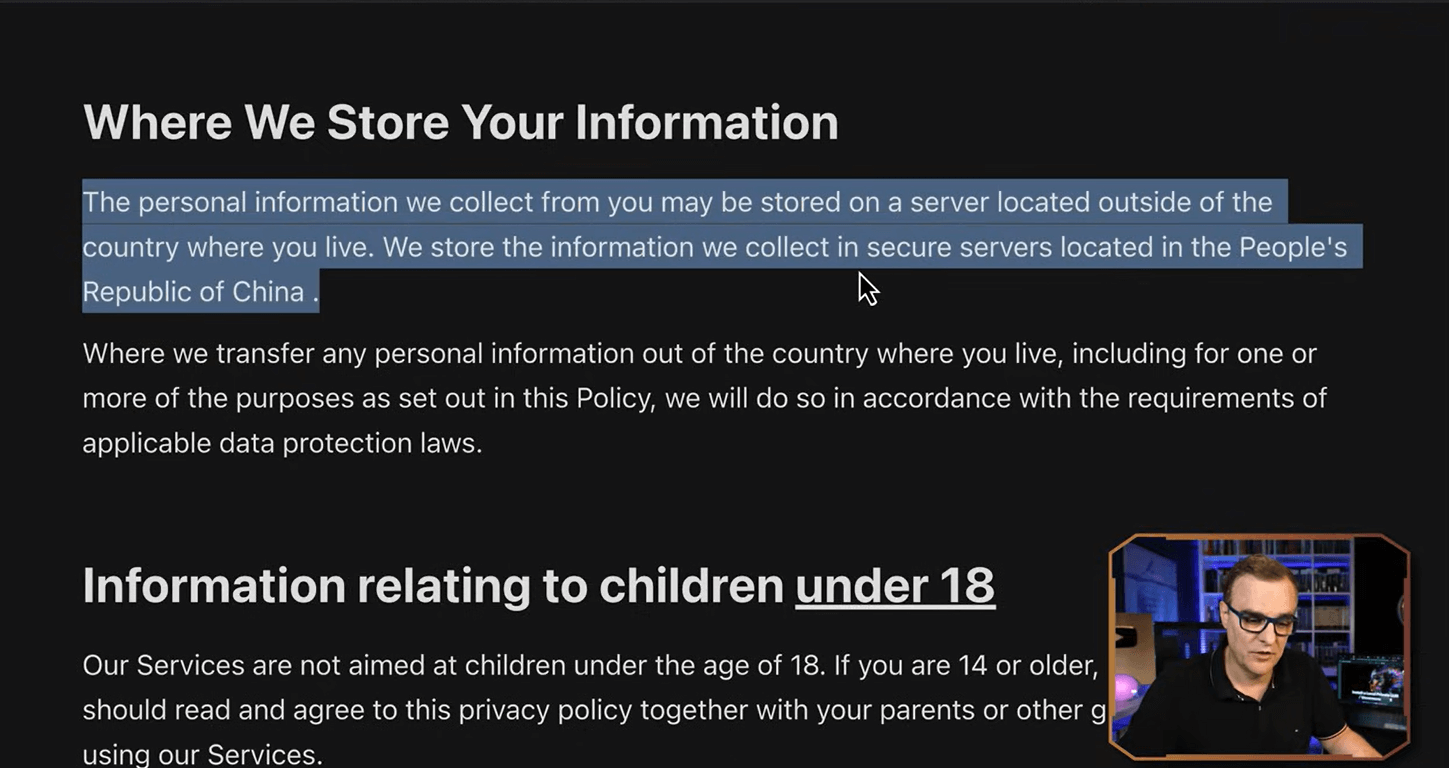
Task: Click the word "Policy" in the transfer paragraph
Action: point(614,398)
